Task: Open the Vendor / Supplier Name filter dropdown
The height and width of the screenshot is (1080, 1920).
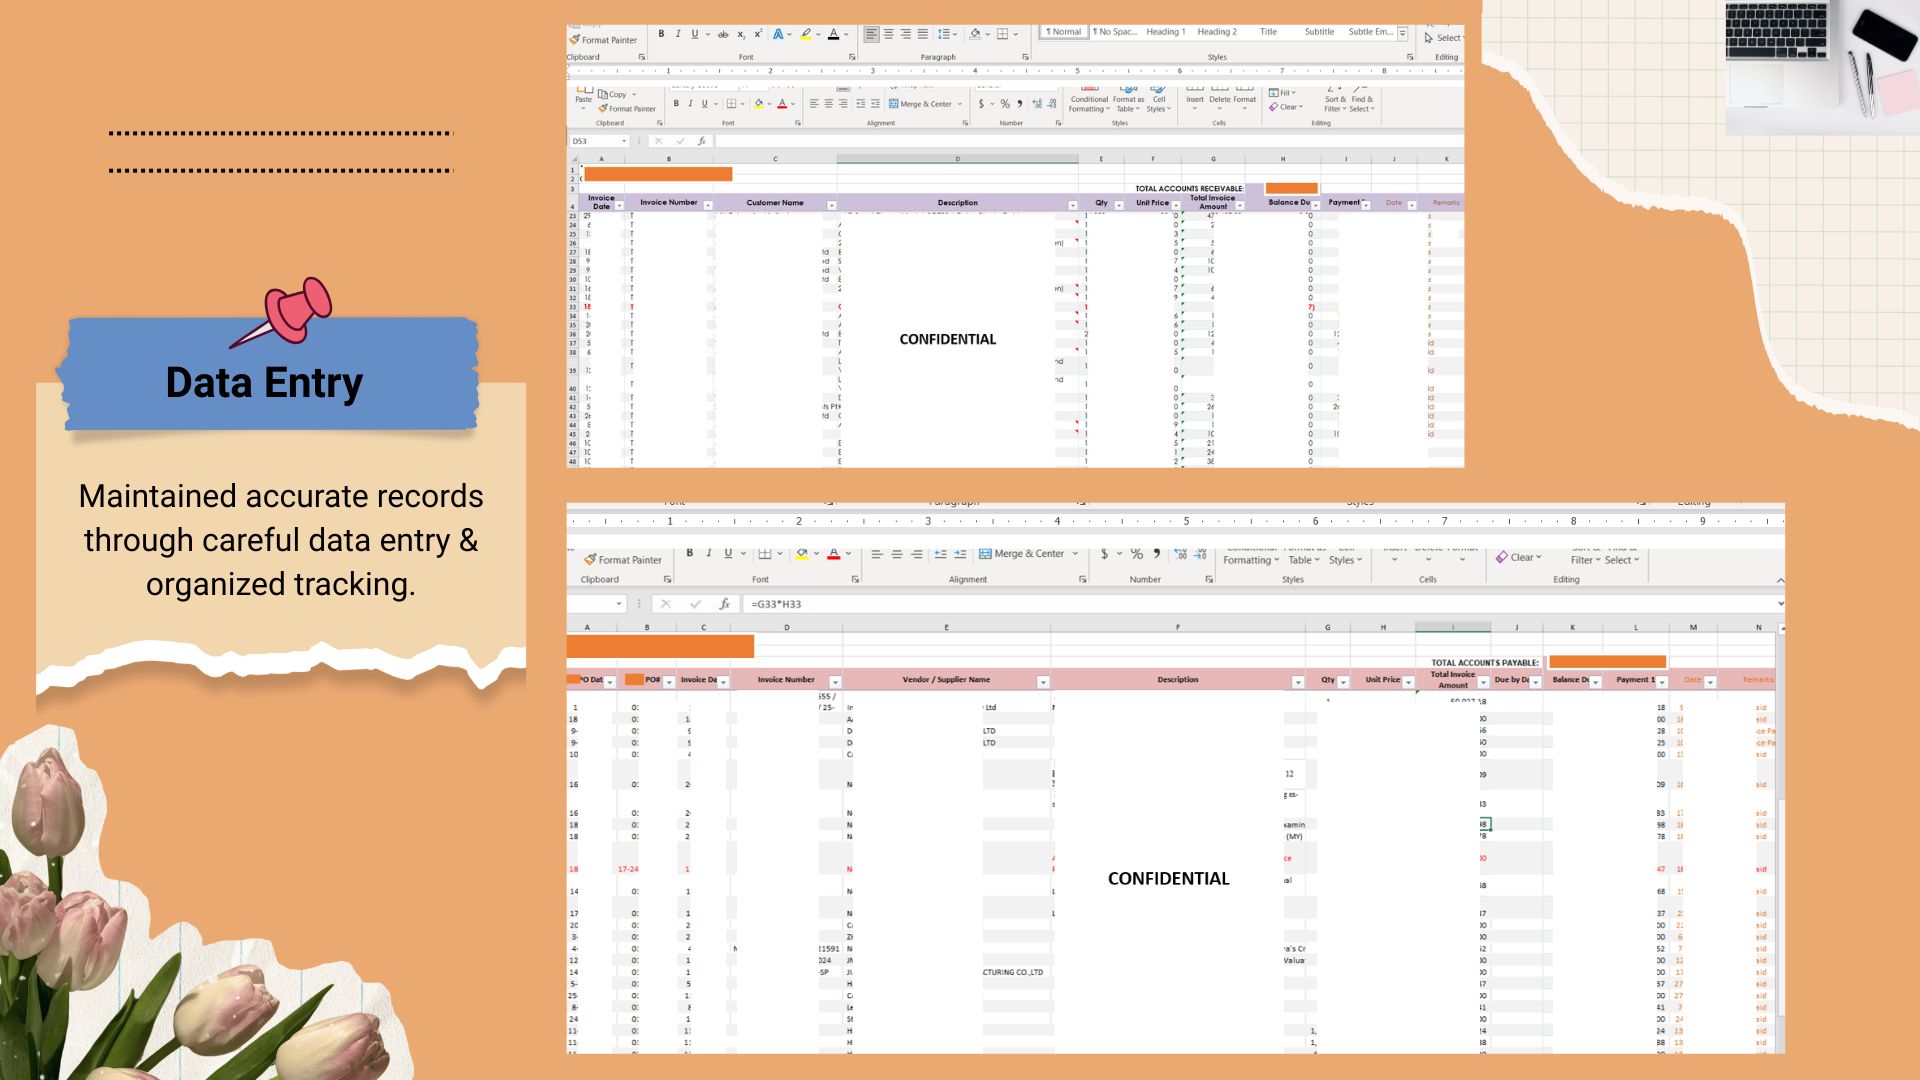Action: click(x=1042, y=682)
